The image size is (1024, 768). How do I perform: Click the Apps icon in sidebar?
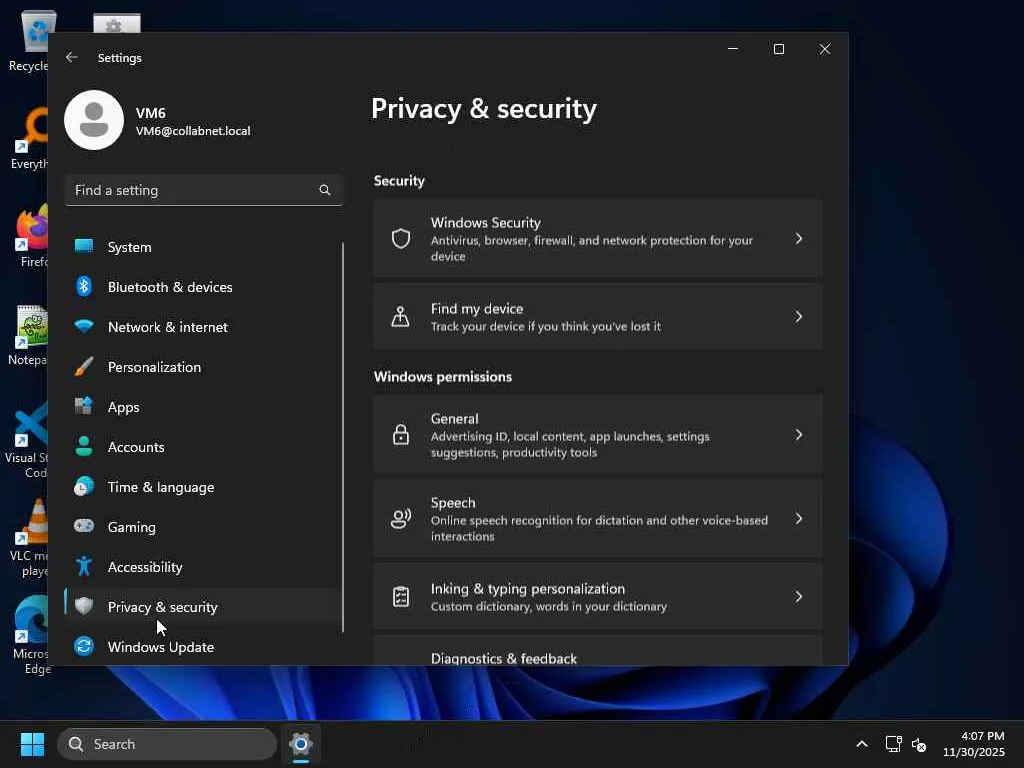[x=84, y=406]
